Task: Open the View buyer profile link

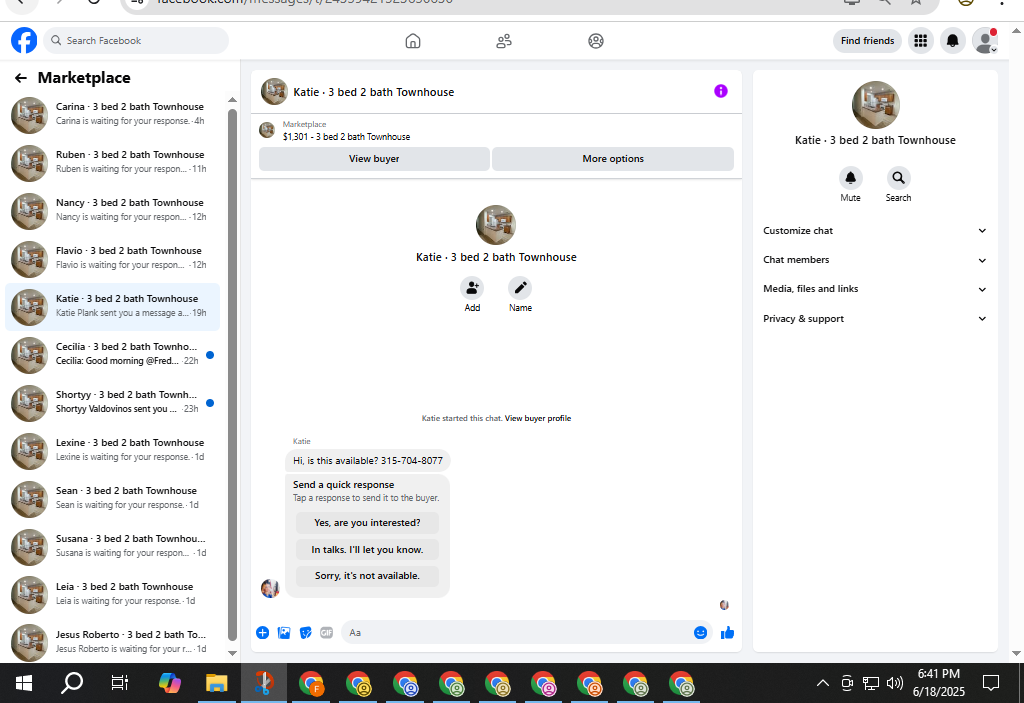Action: [x=537, y=418]
